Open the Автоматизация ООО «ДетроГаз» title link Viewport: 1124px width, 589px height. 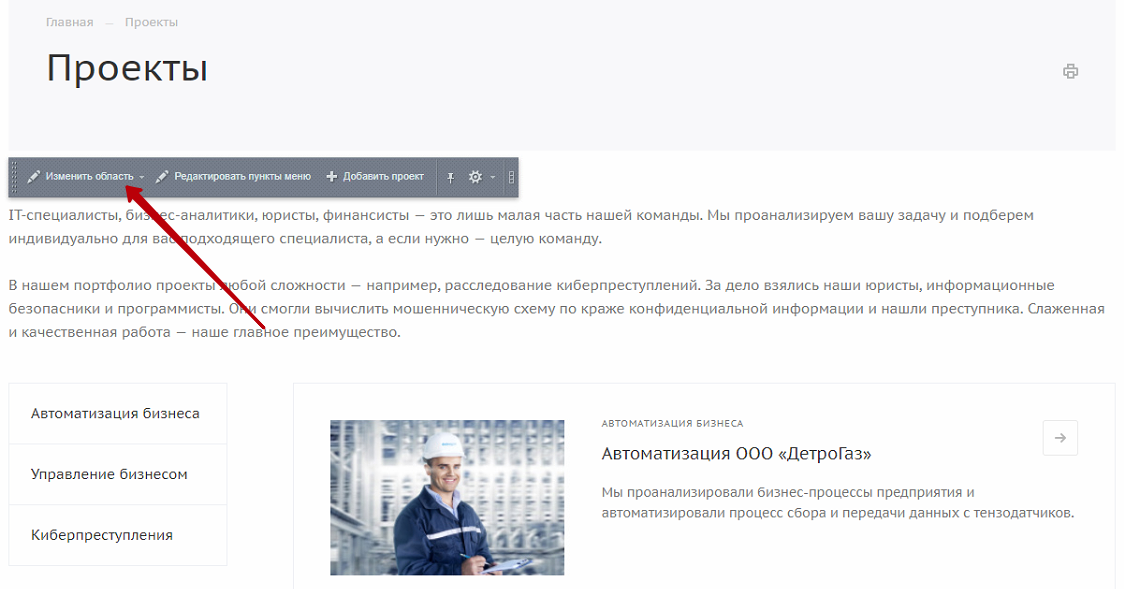tap(736, 454)
